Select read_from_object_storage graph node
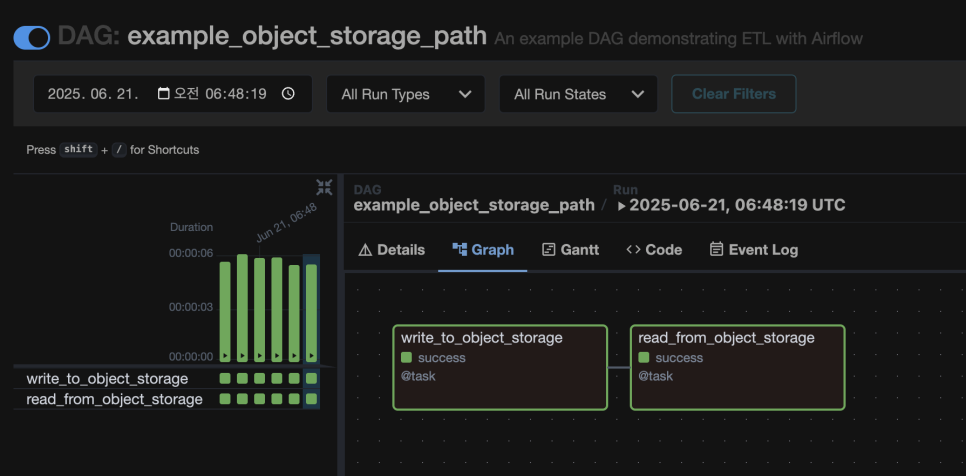The height and width of the screenshot is (476, 966). click(737, 368)
